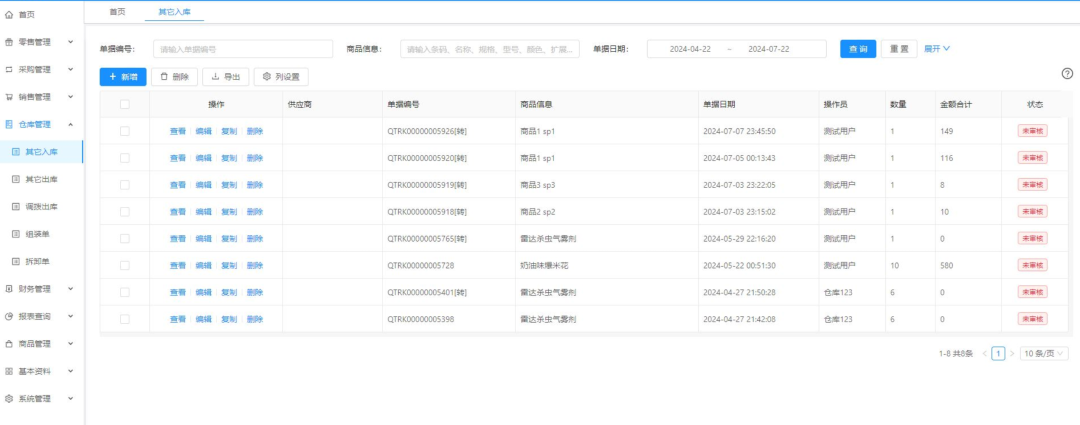Click the blue 查询 search button

(x=858, y=49)
